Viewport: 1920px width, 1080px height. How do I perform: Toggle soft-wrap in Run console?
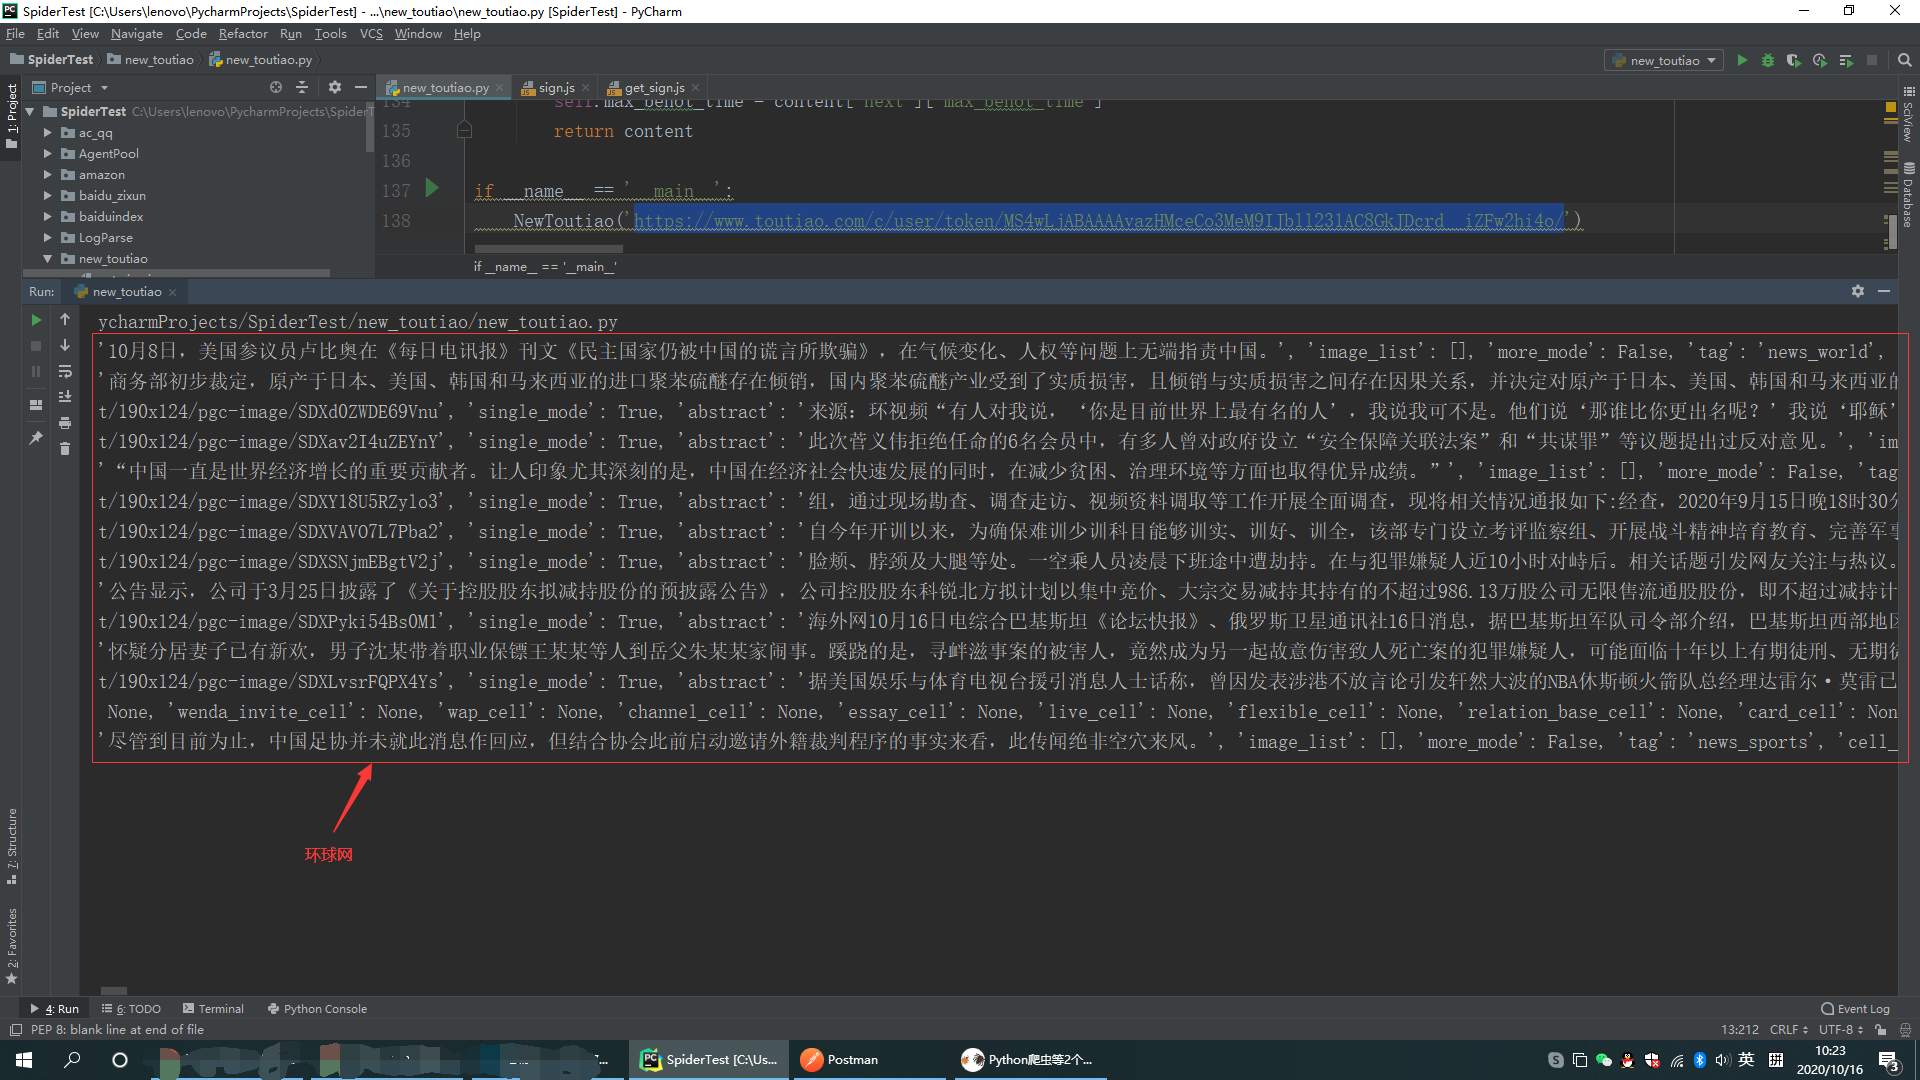pos(65,372)
